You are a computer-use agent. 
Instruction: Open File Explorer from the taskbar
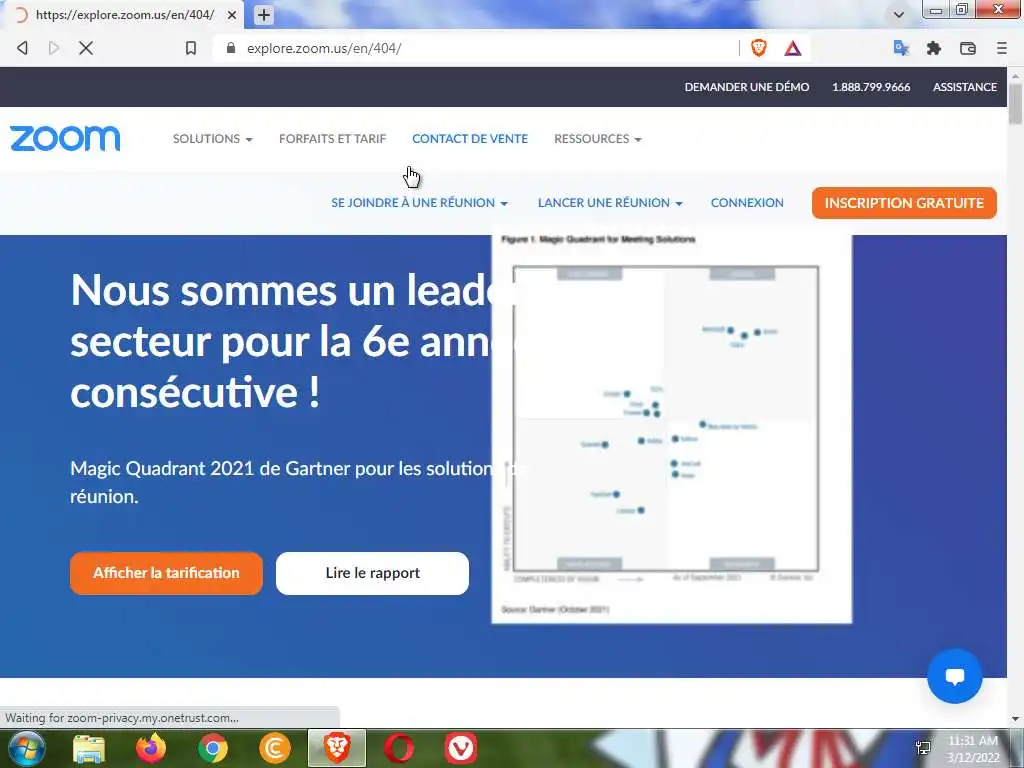(89, 748)
